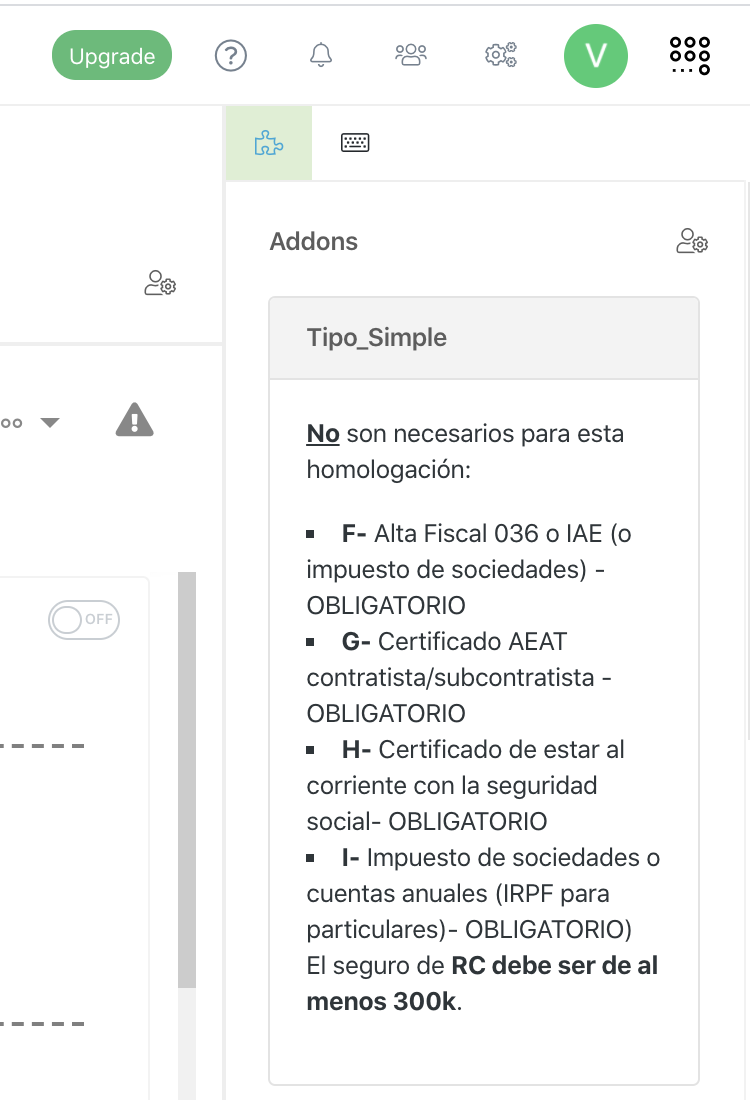This screenshot has height=1100, width=750.
Task: Open the settings gears icon
Action: (x=500, y=56)
